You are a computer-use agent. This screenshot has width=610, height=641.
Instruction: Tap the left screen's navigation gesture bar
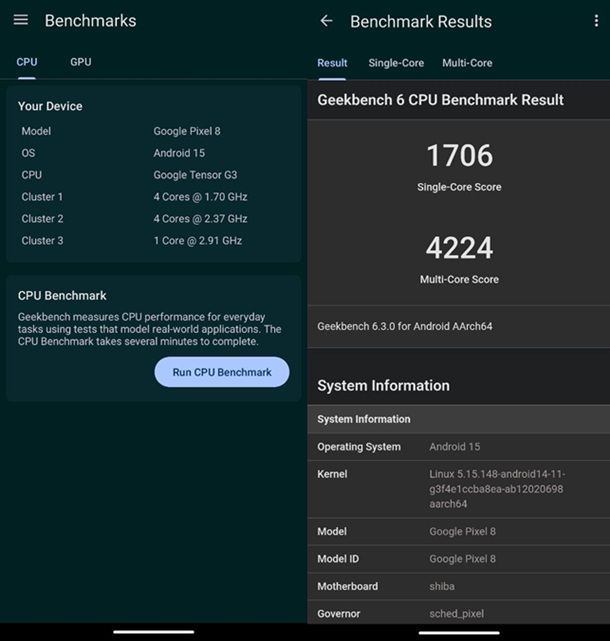click(x=154, y=632)
